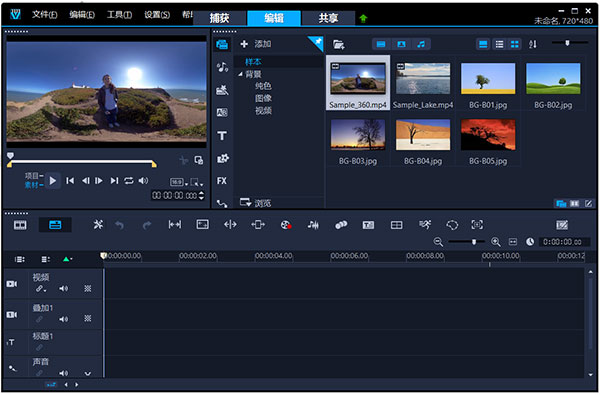Select the 纯色 library entry
This screenshot has width=600, height=395.
(263, 86)
